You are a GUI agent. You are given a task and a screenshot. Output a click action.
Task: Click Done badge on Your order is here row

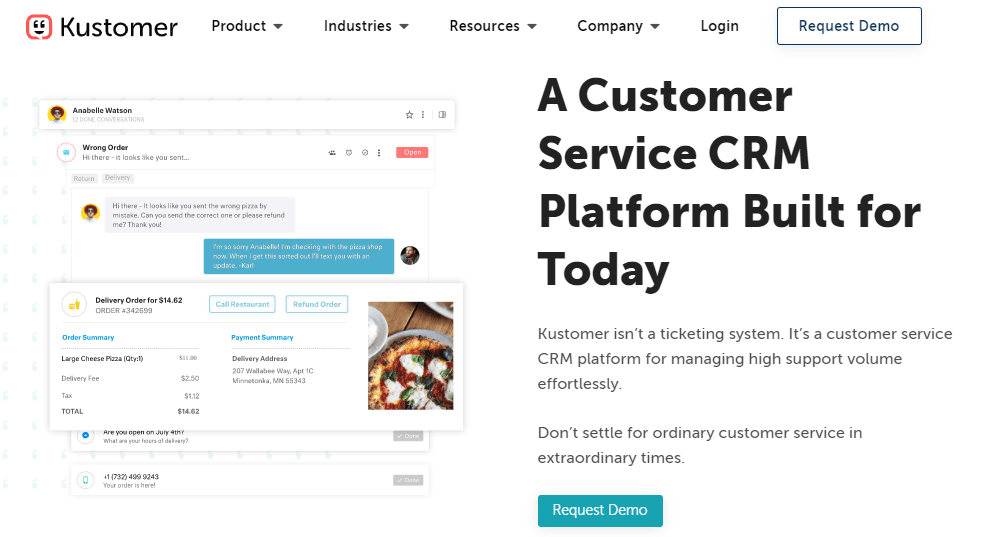pos(408,480)
